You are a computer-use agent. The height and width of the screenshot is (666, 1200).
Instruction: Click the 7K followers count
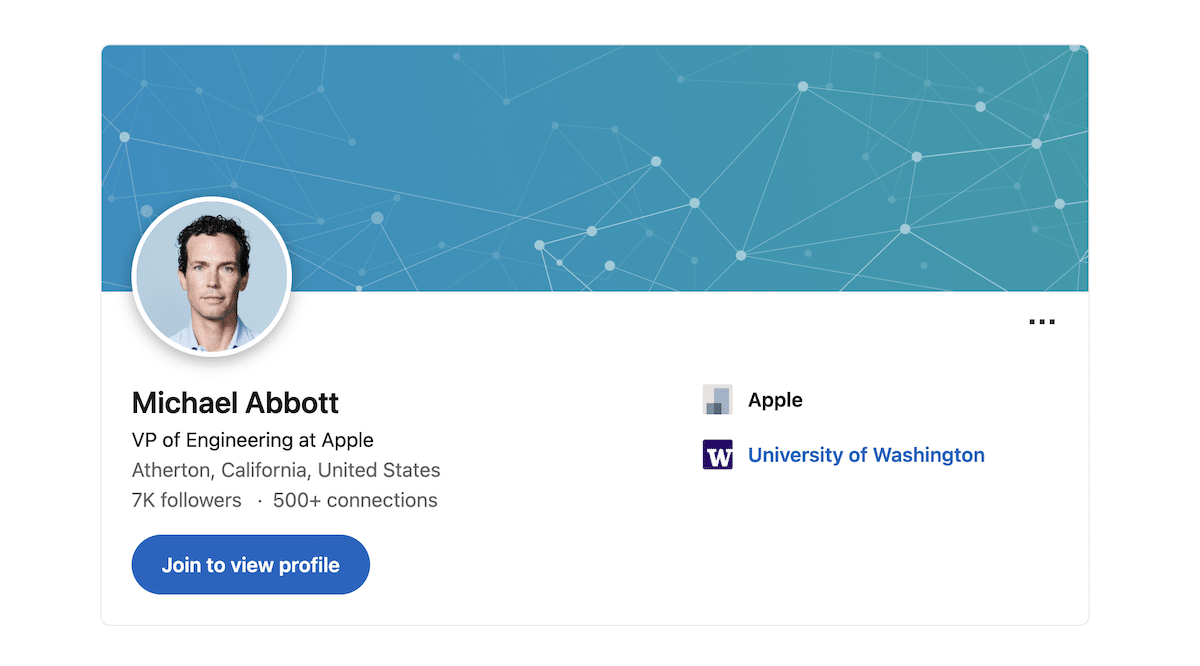[x=187, y=500]
